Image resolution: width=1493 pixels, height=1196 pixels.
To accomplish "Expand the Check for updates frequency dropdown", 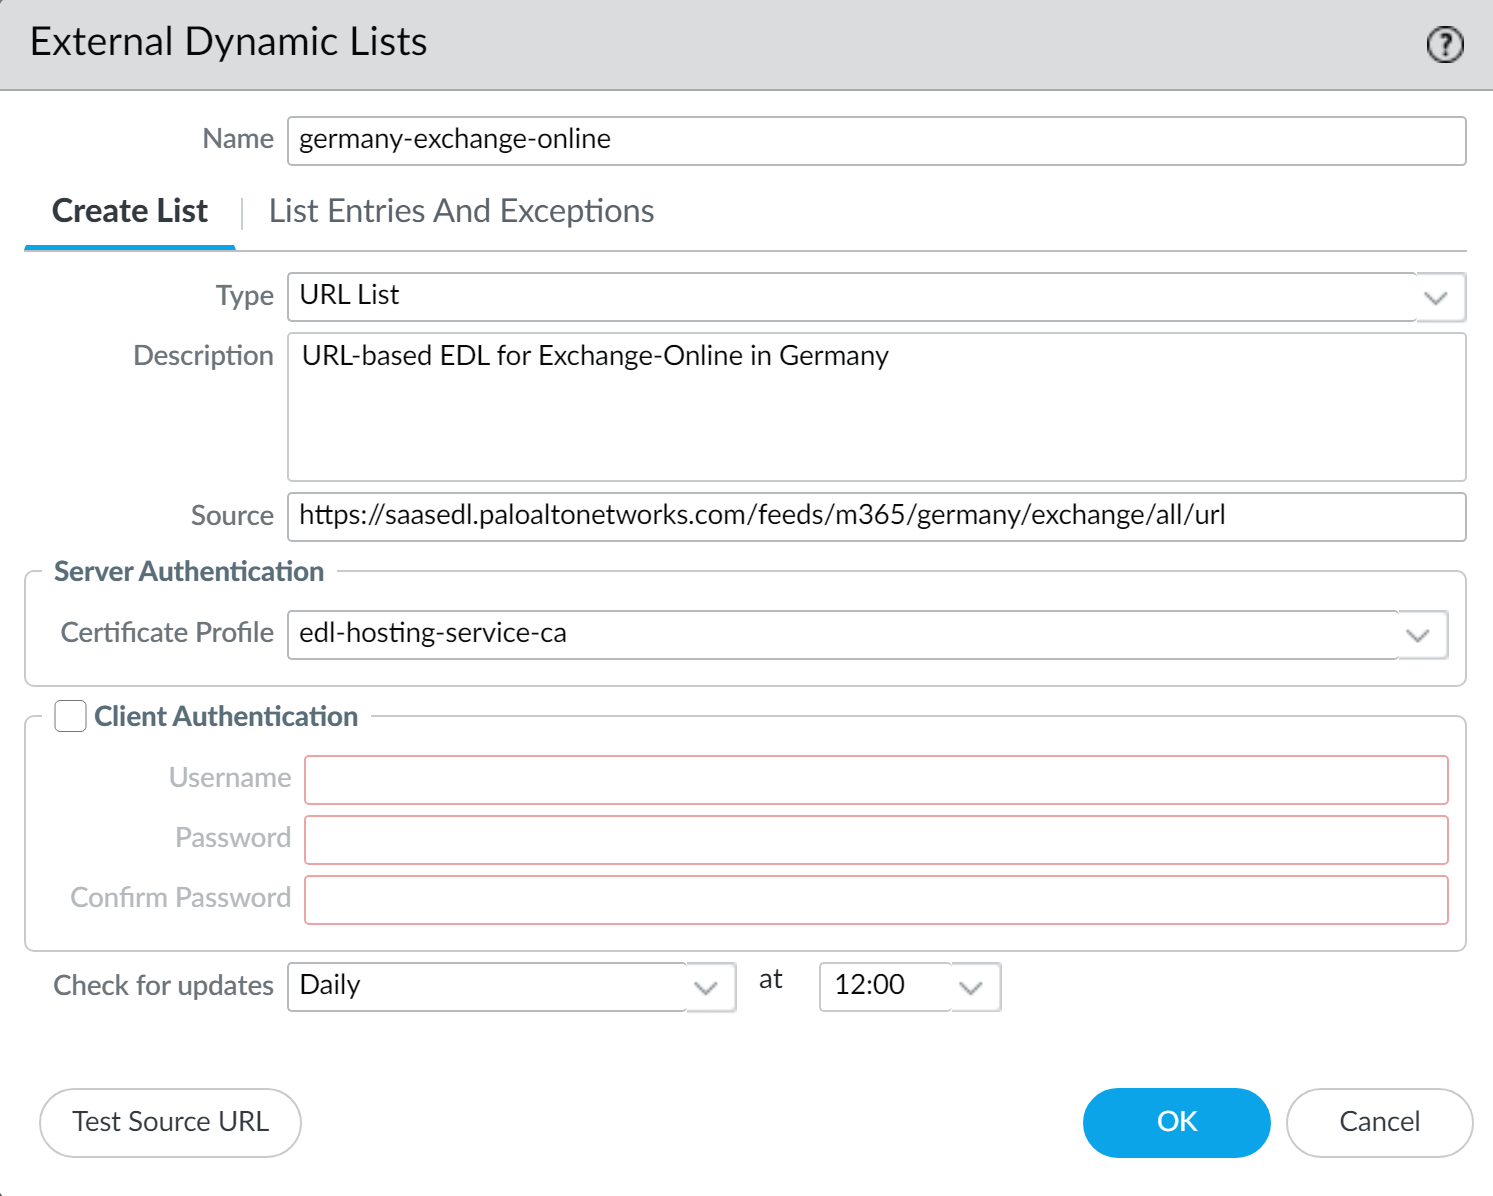I will pyautogui.click(x=707, y=987).
